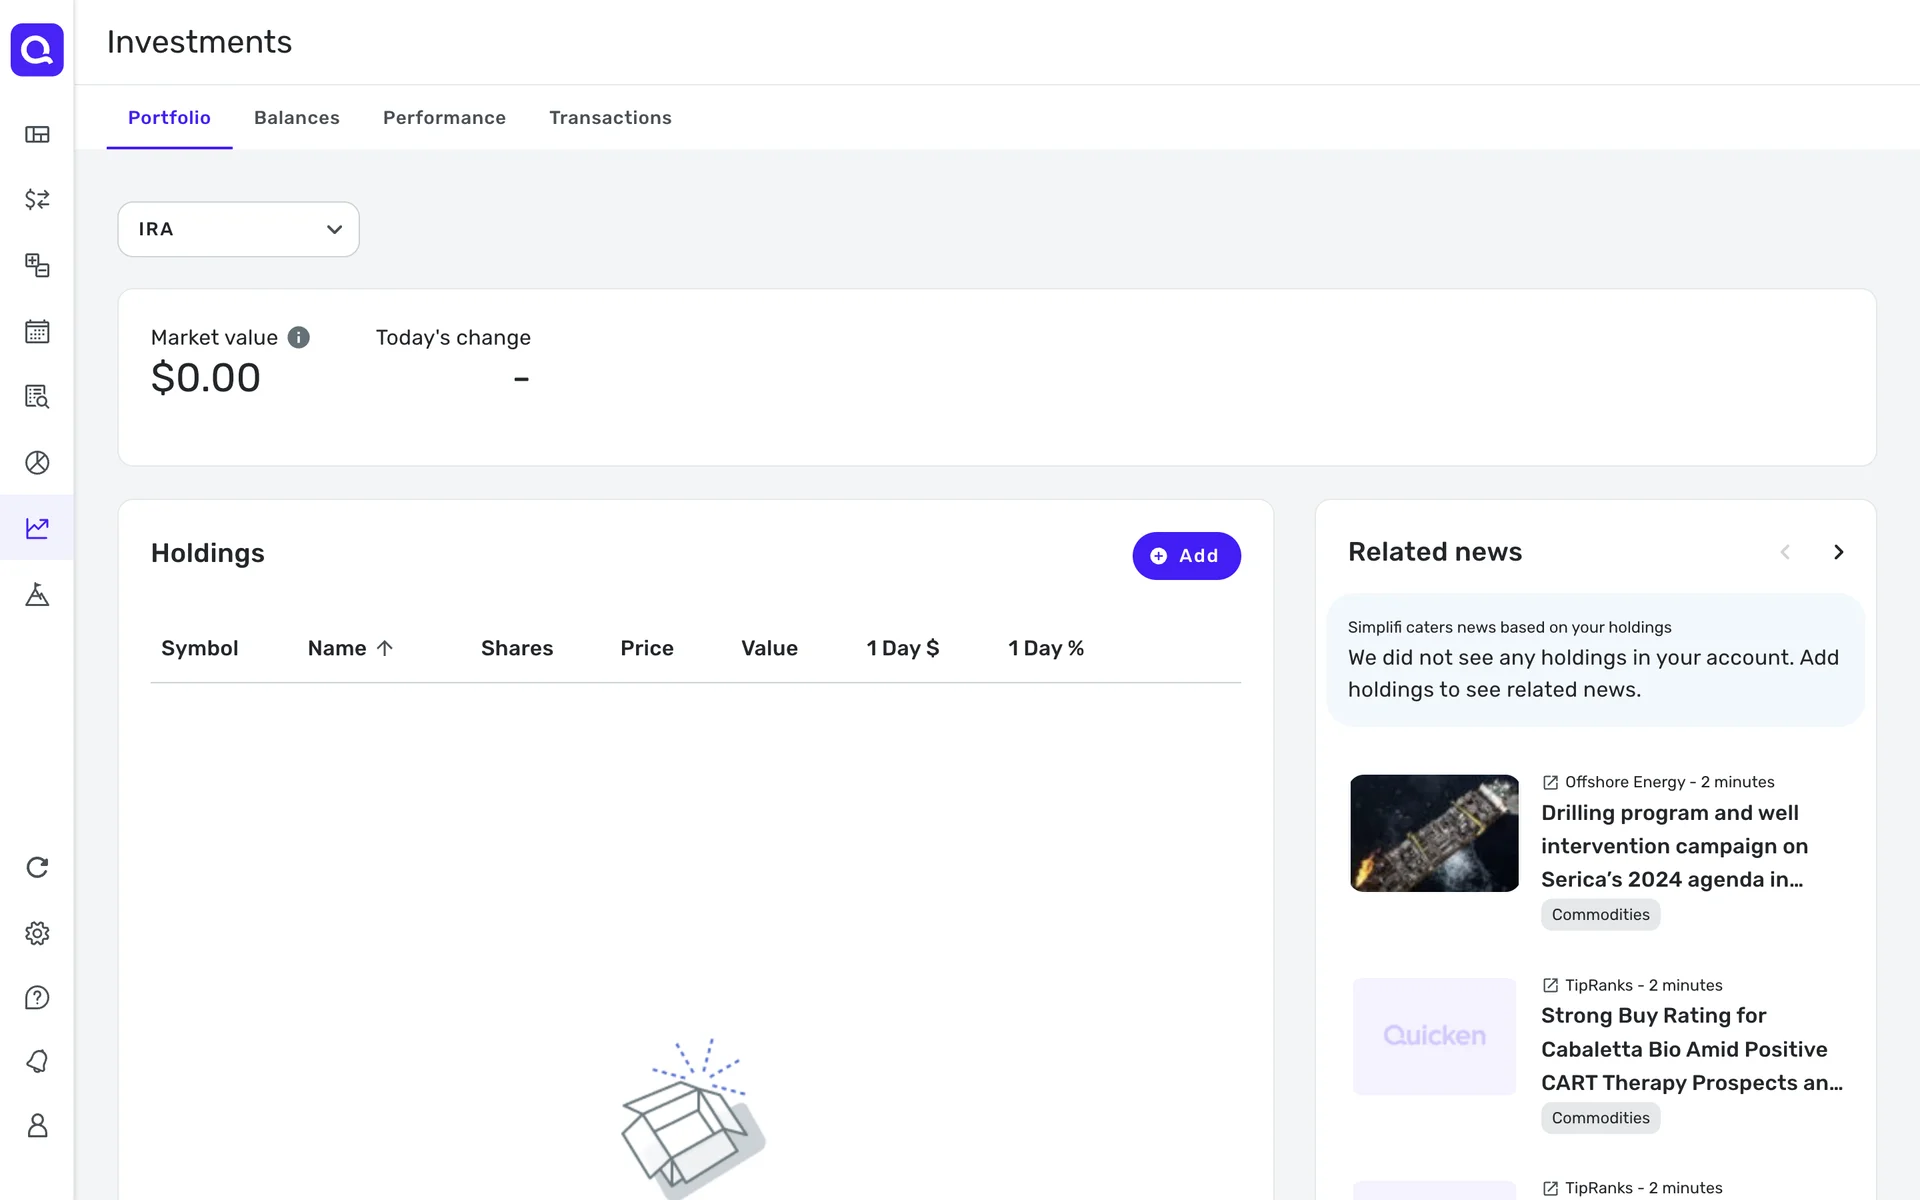Open the Transactions tab
Screen dimensions: 1920x1200
610,118
